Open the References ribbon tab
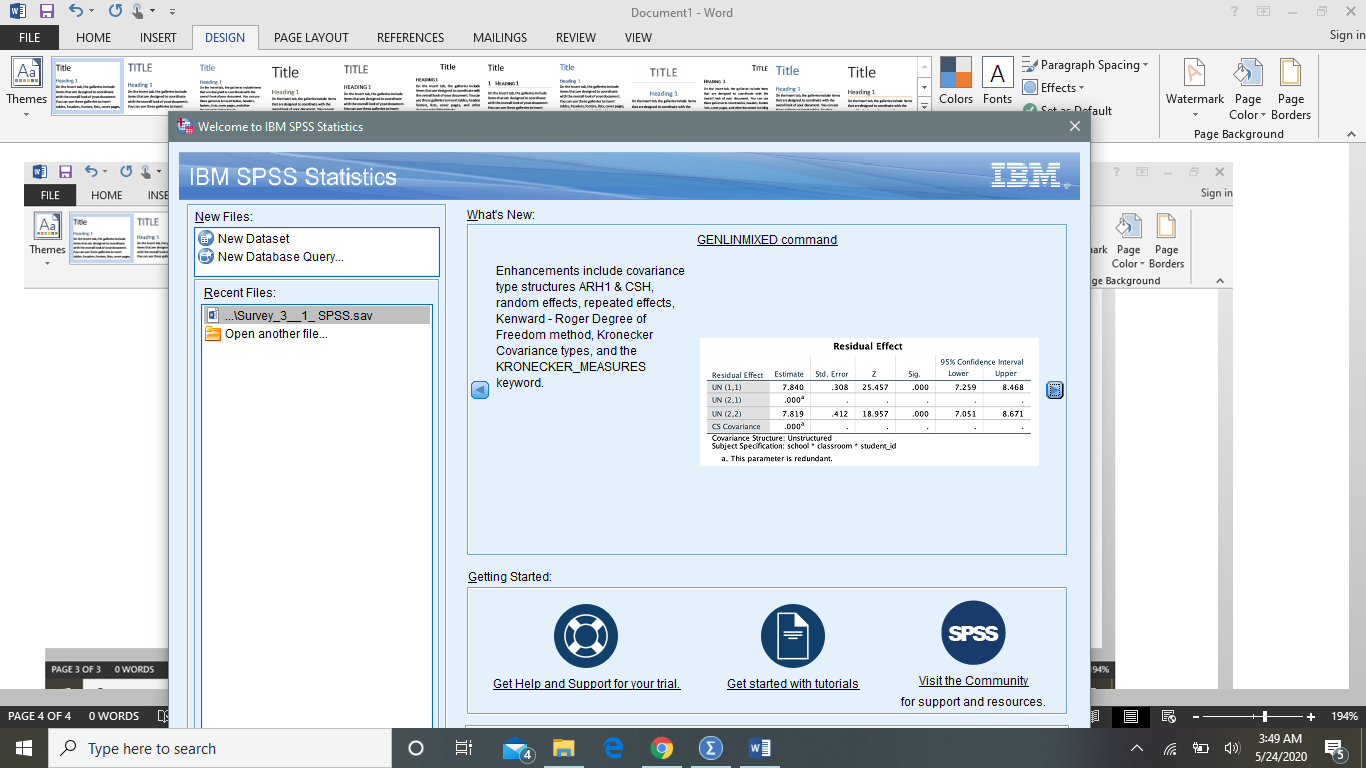 pyautogui.click(x=410, y=37)
